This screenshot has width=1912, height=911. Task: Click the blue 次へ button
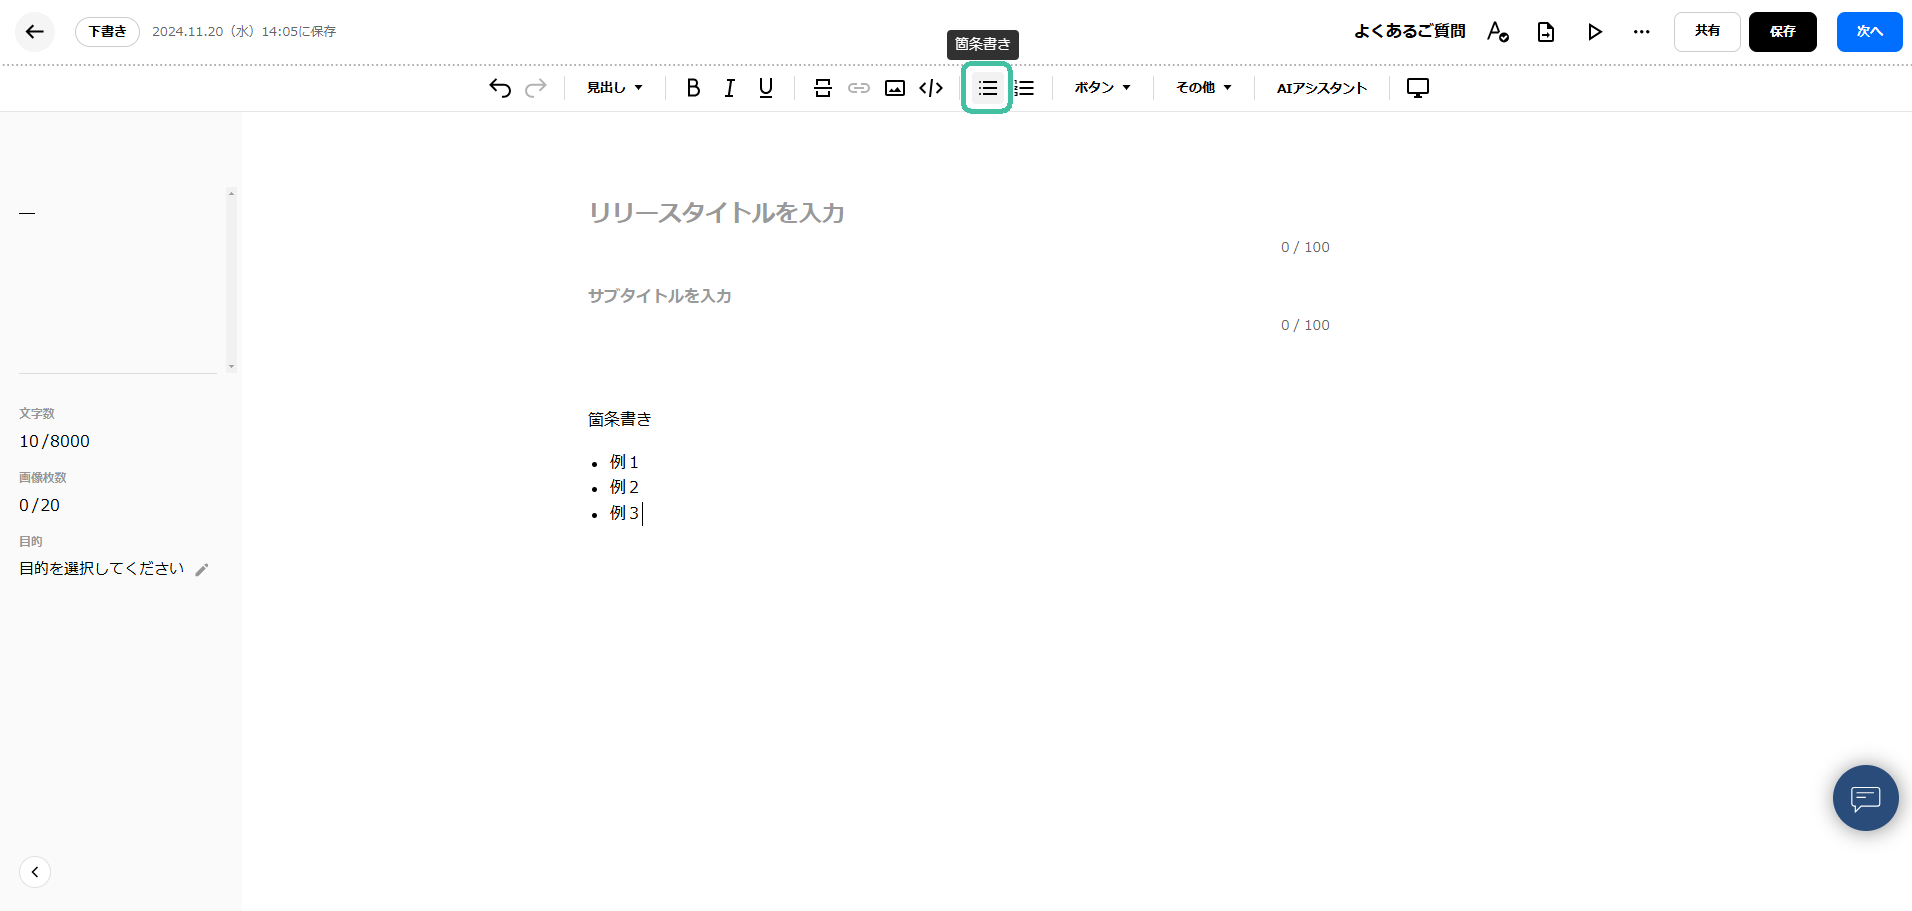[1869, 32]
